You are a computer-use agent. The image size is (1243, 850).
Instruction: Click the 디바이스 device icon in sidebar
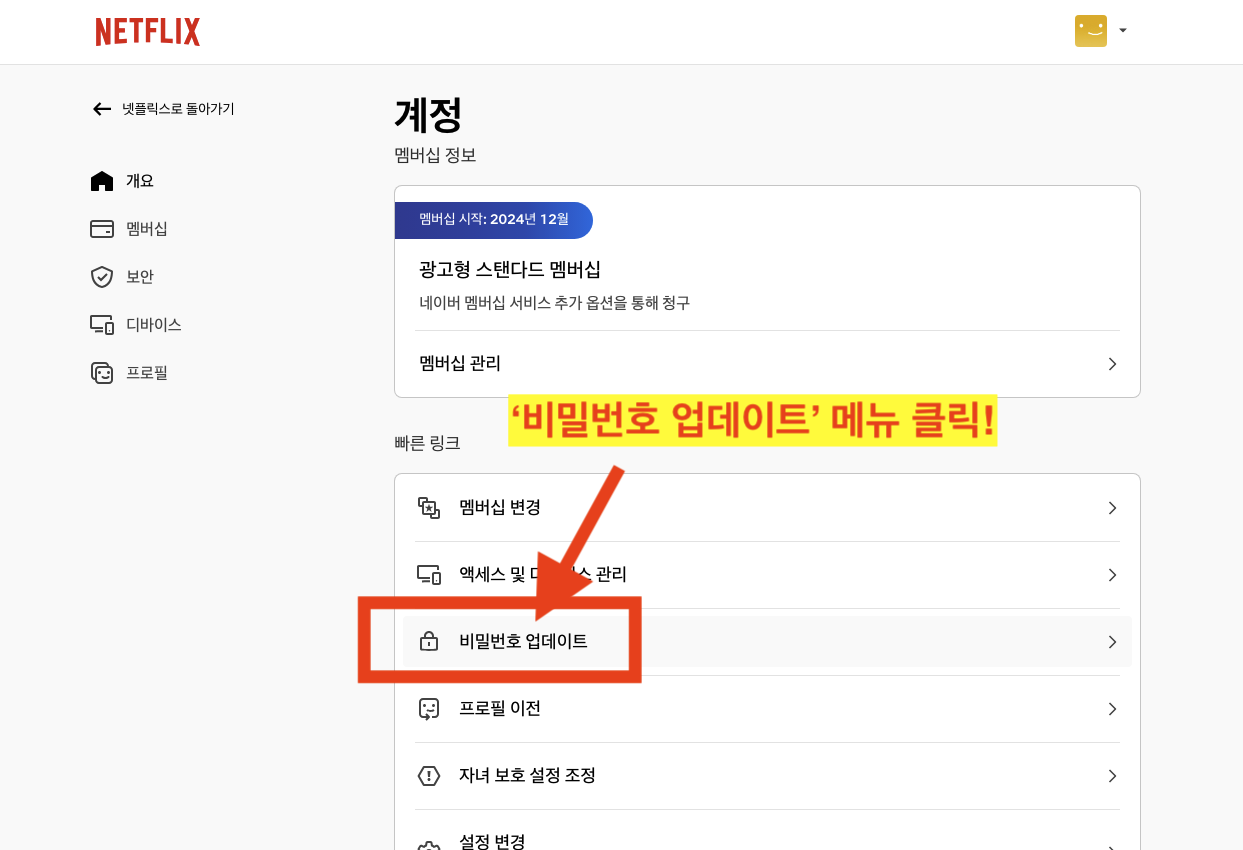click(x=102, y=324)
